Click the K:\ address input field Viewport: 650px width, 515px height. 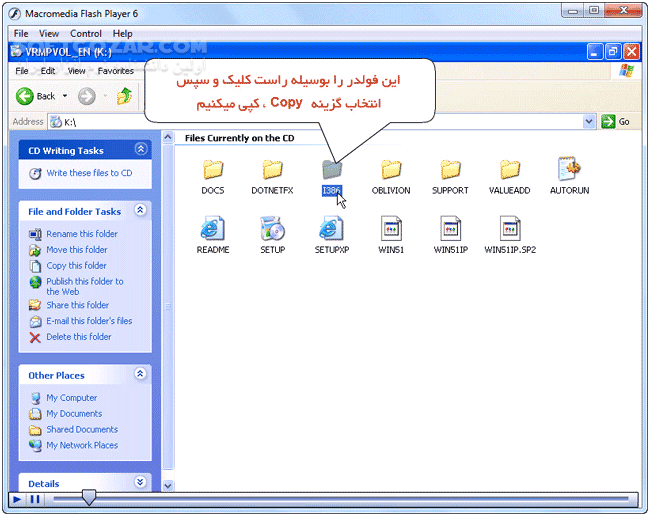click(x=321, y=121)
